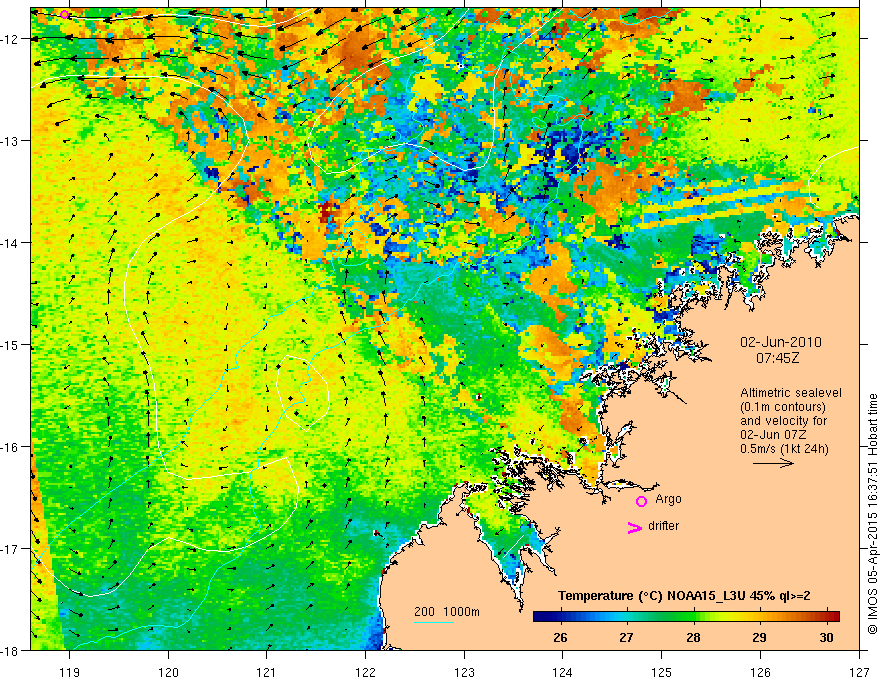Click the '02-Jun-2010' date label
Viewport: 880px width, 680px height.
point(781,342)
